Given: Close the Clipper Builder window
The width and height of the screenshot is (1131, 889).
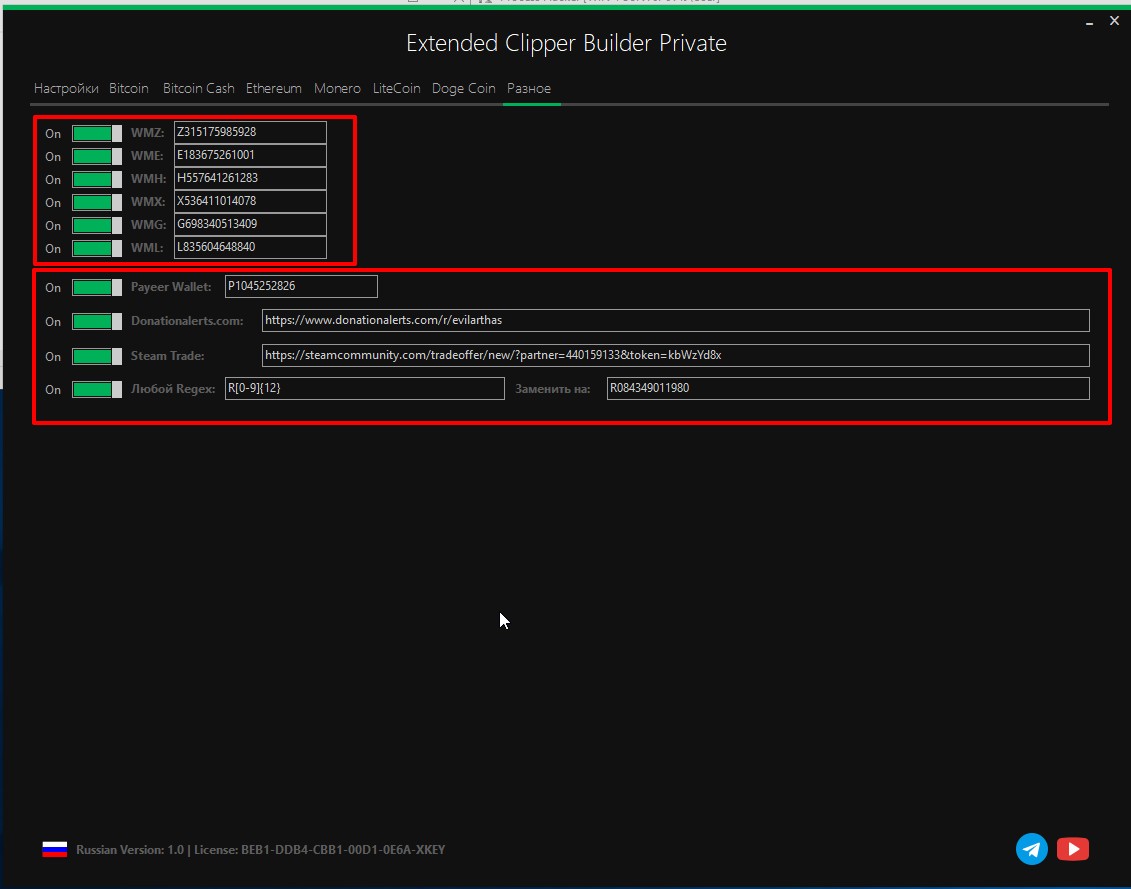Looking at the screenshot, I should click(1114, 21).
